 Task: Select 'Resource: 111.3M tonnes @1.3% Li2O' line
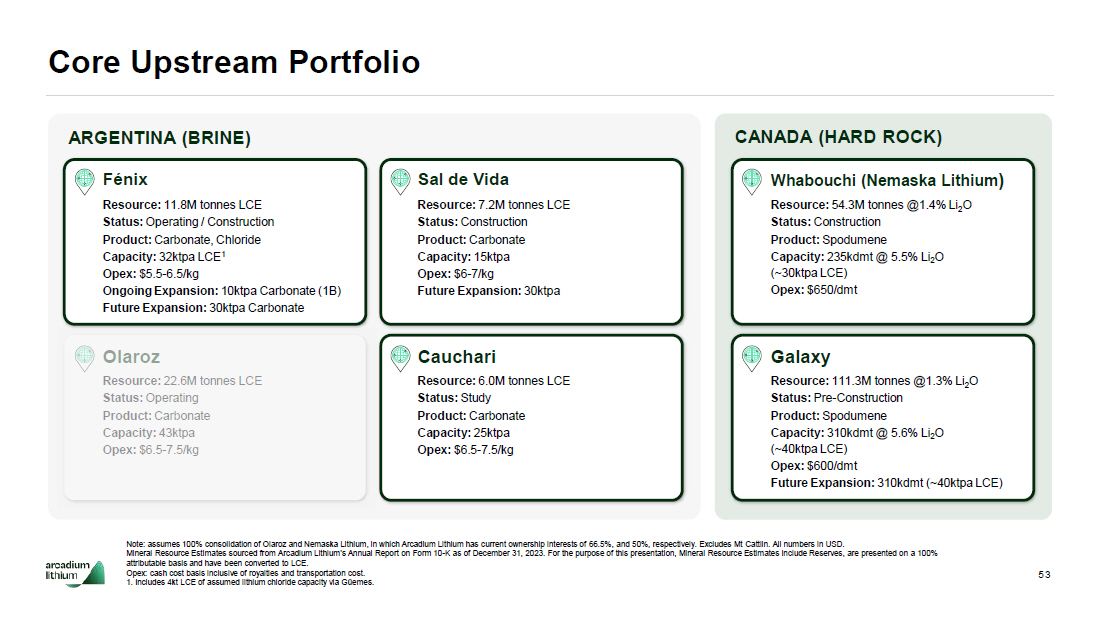(x=875, y=381)
